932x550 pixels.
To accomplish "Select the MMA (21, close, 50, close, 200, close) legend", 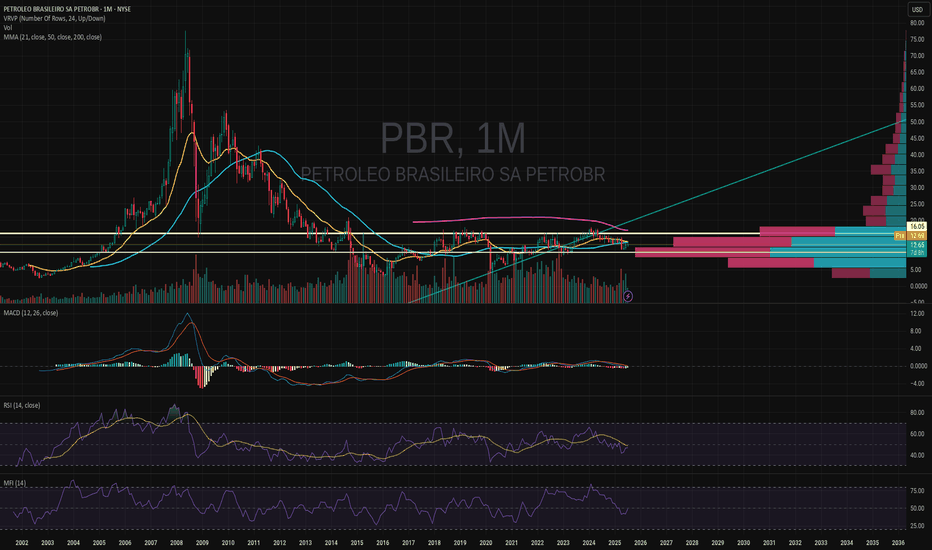I will (52, 37).
